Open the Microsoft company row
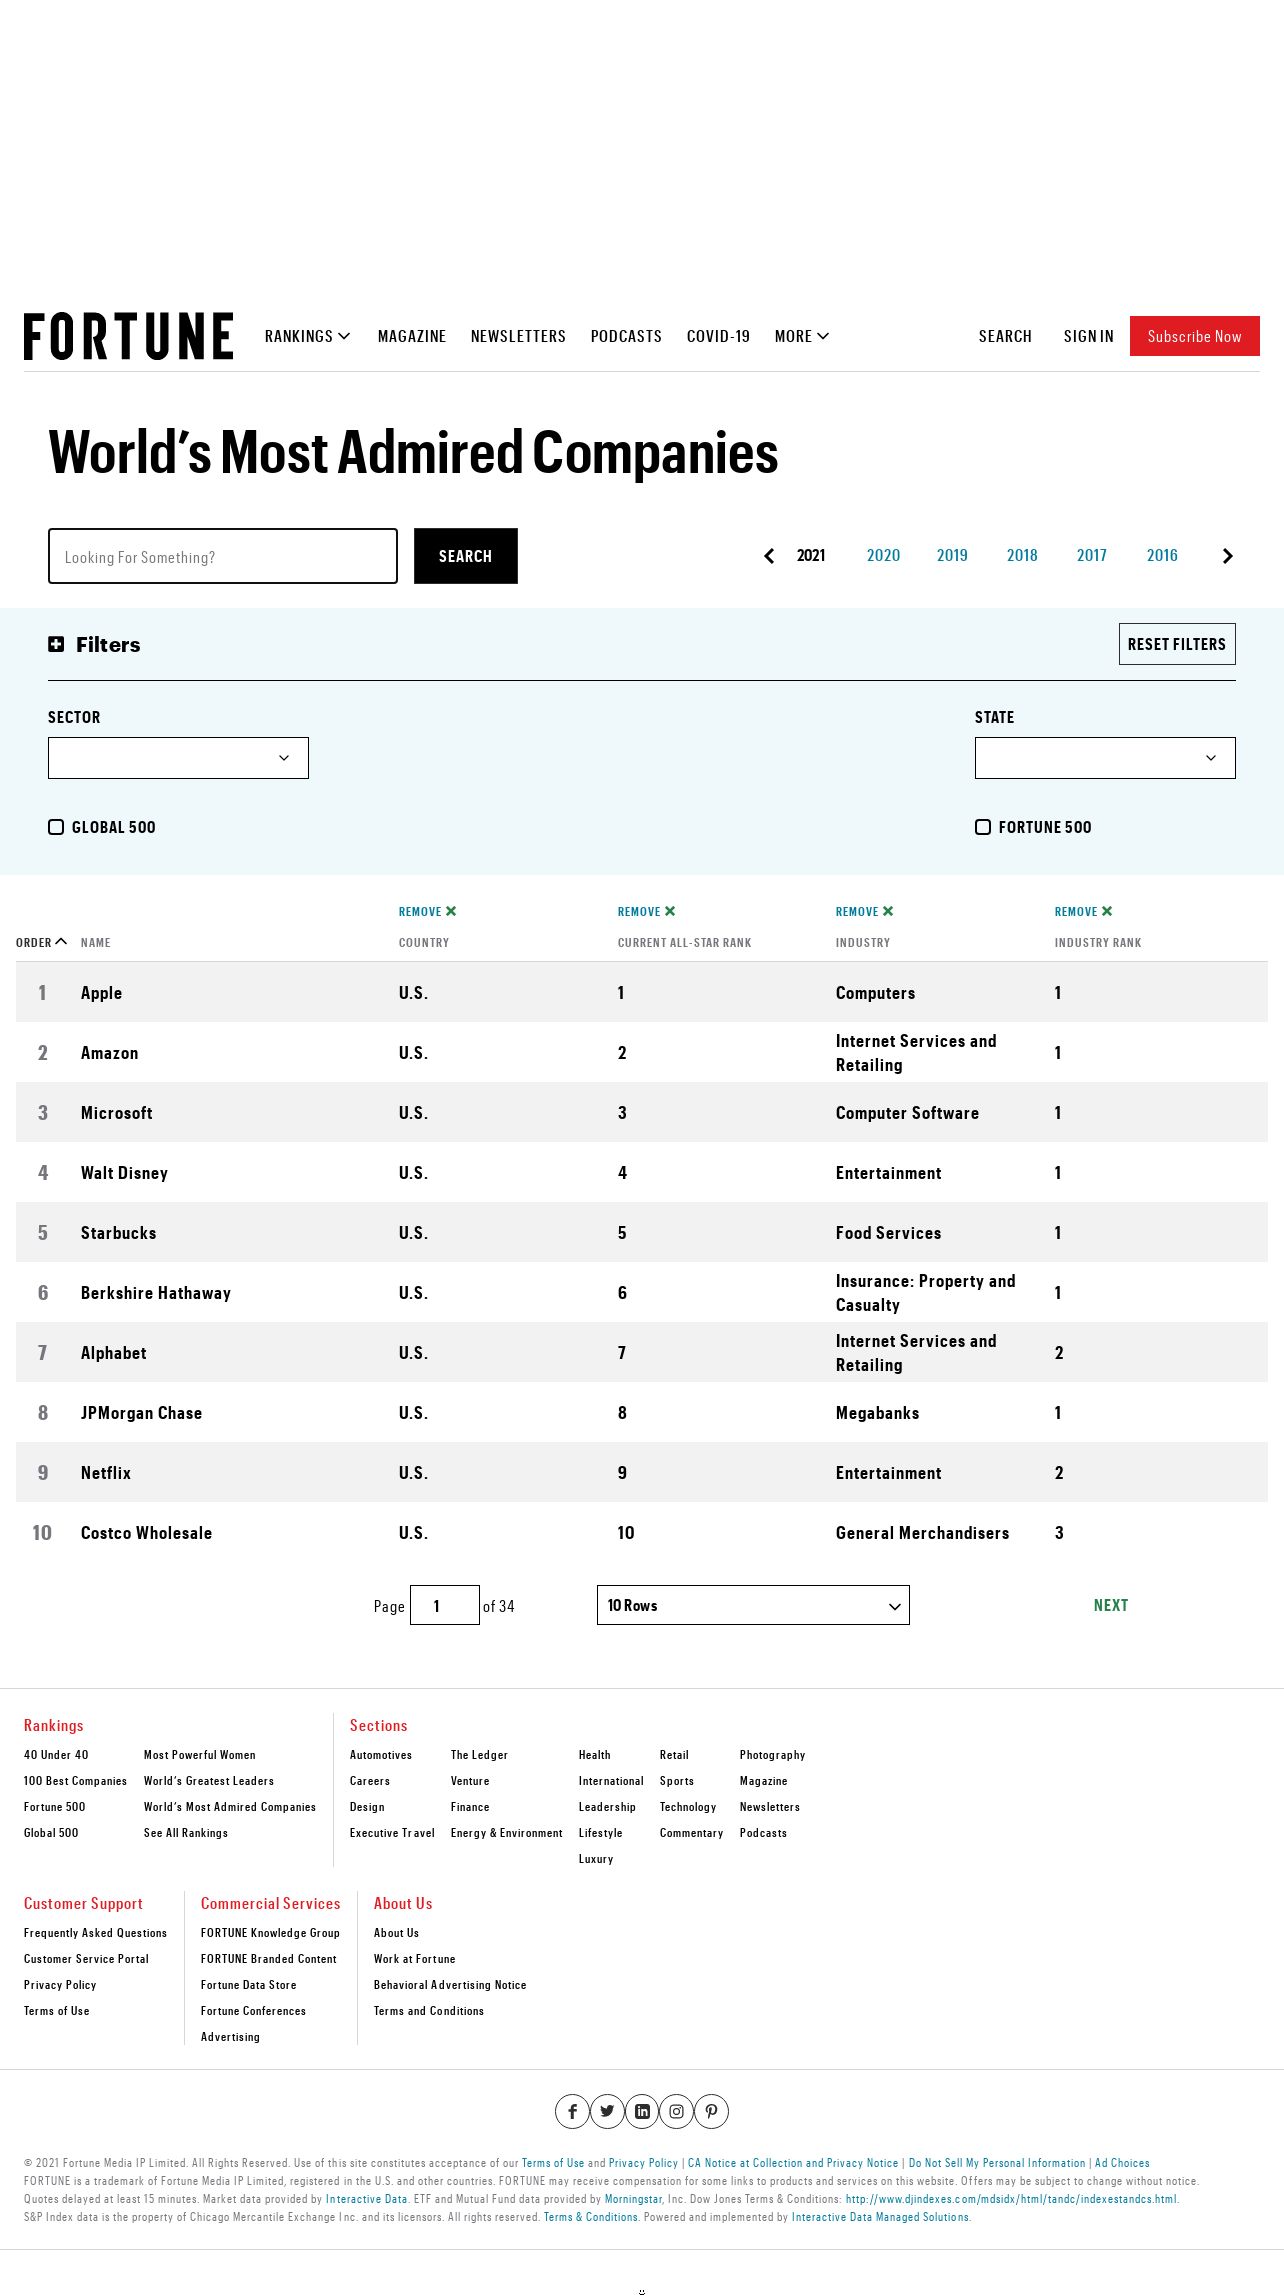This screenshot has height=2295, width=1284. 642,1112
